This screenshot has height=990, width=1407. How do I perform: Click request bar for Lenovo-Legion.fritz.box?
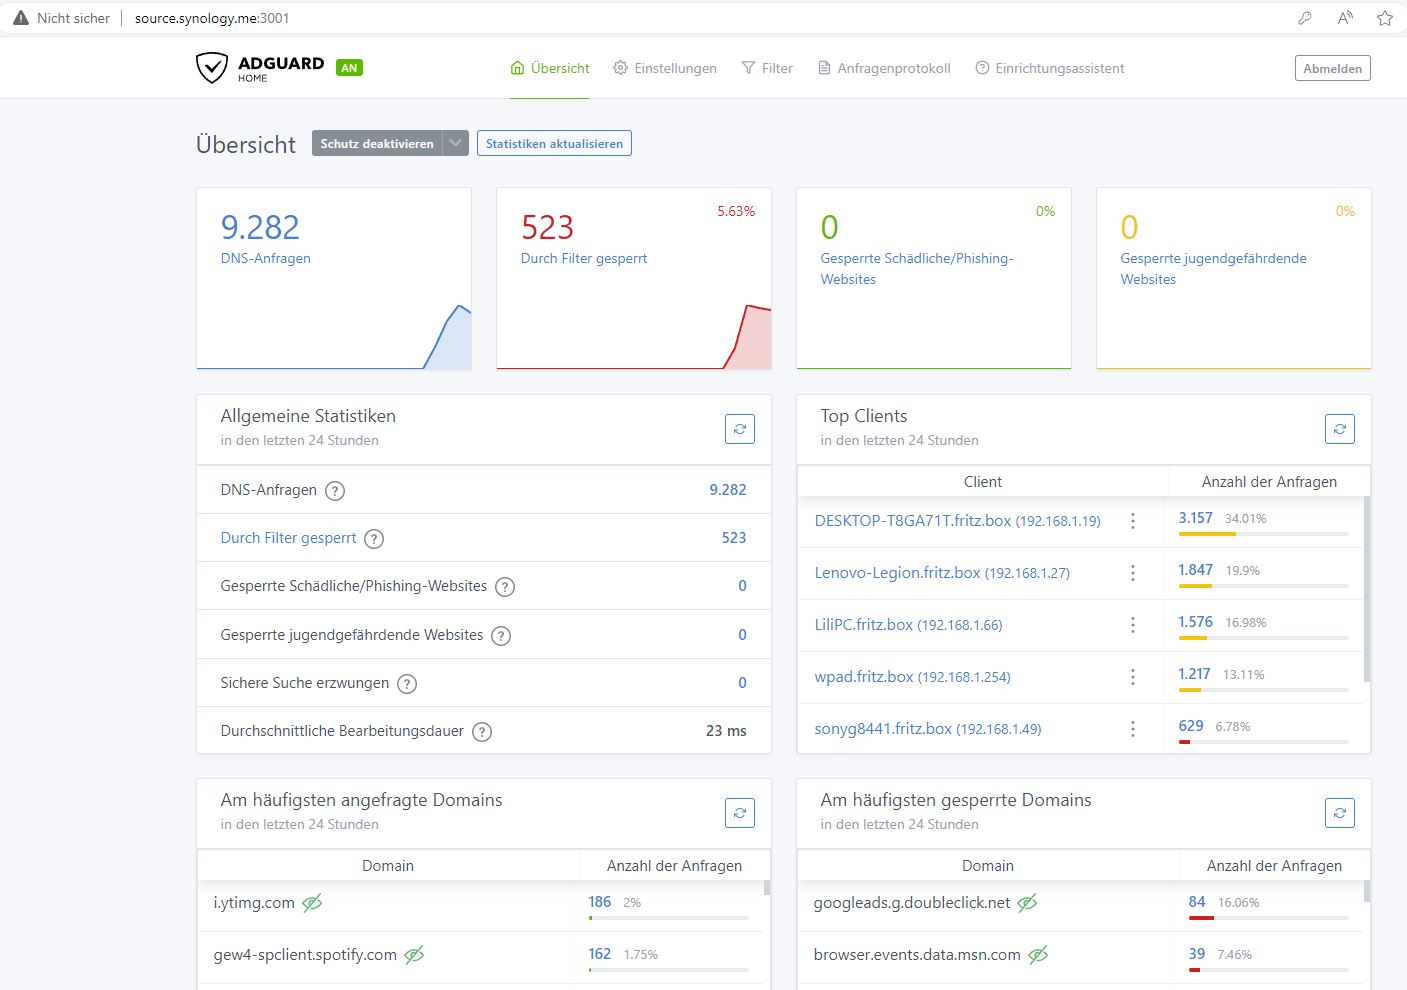[x=1263, y=585]
